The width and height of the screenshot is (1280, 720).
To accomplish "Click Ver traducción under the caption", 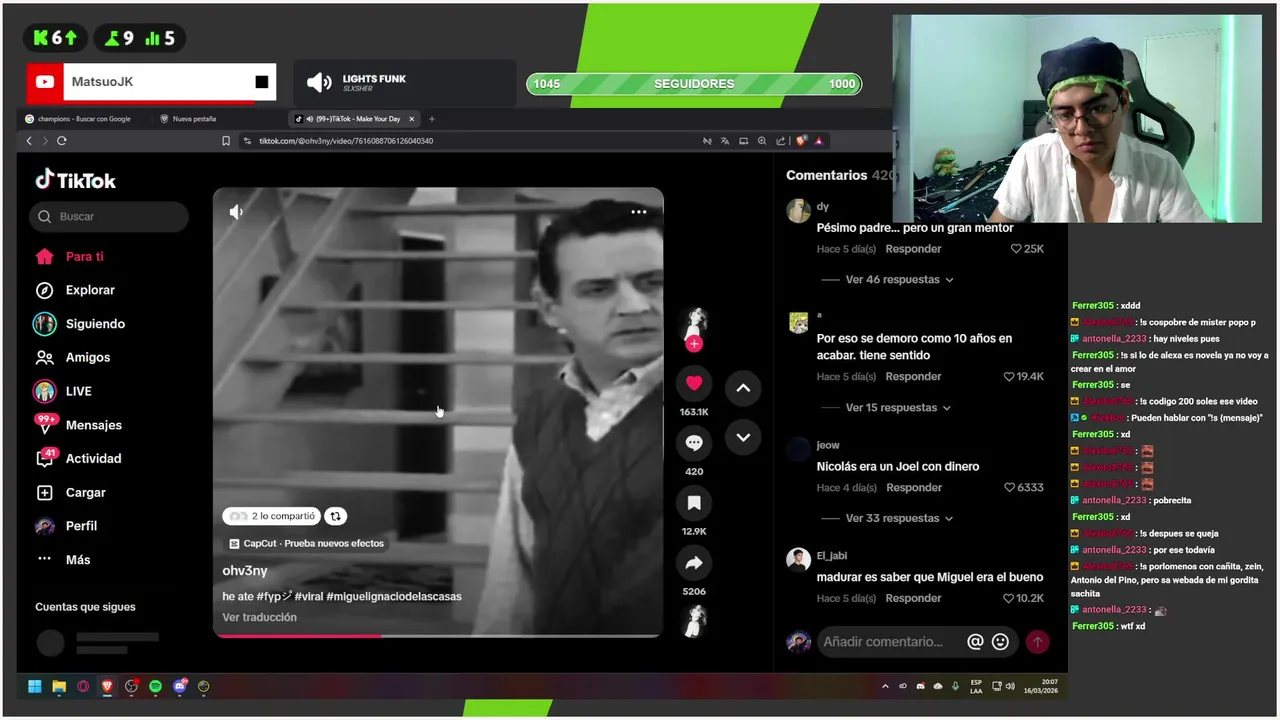I will pos(259,617).
